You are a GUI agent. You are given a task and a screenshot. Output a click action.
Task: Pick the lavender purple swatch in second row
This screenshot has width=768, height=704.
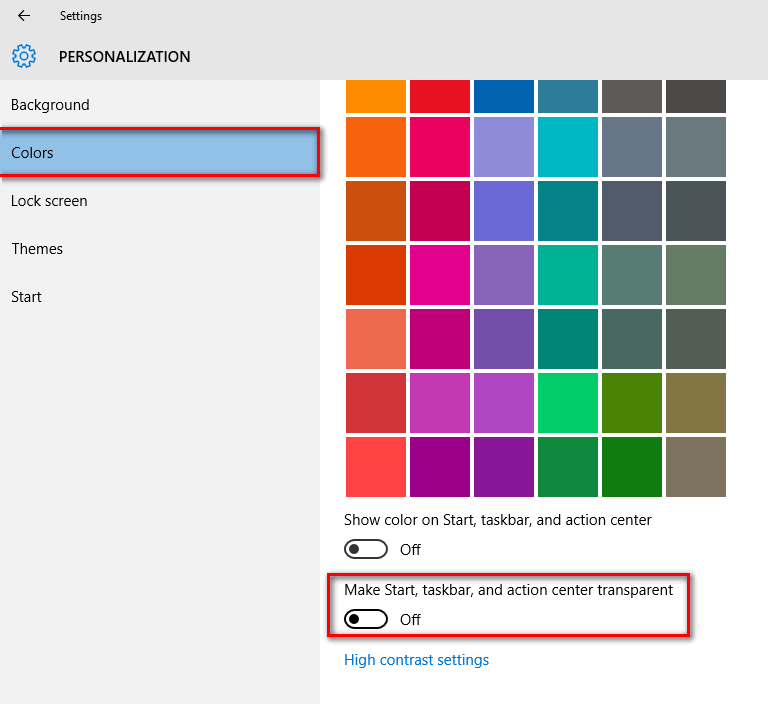tap(504, 146)
